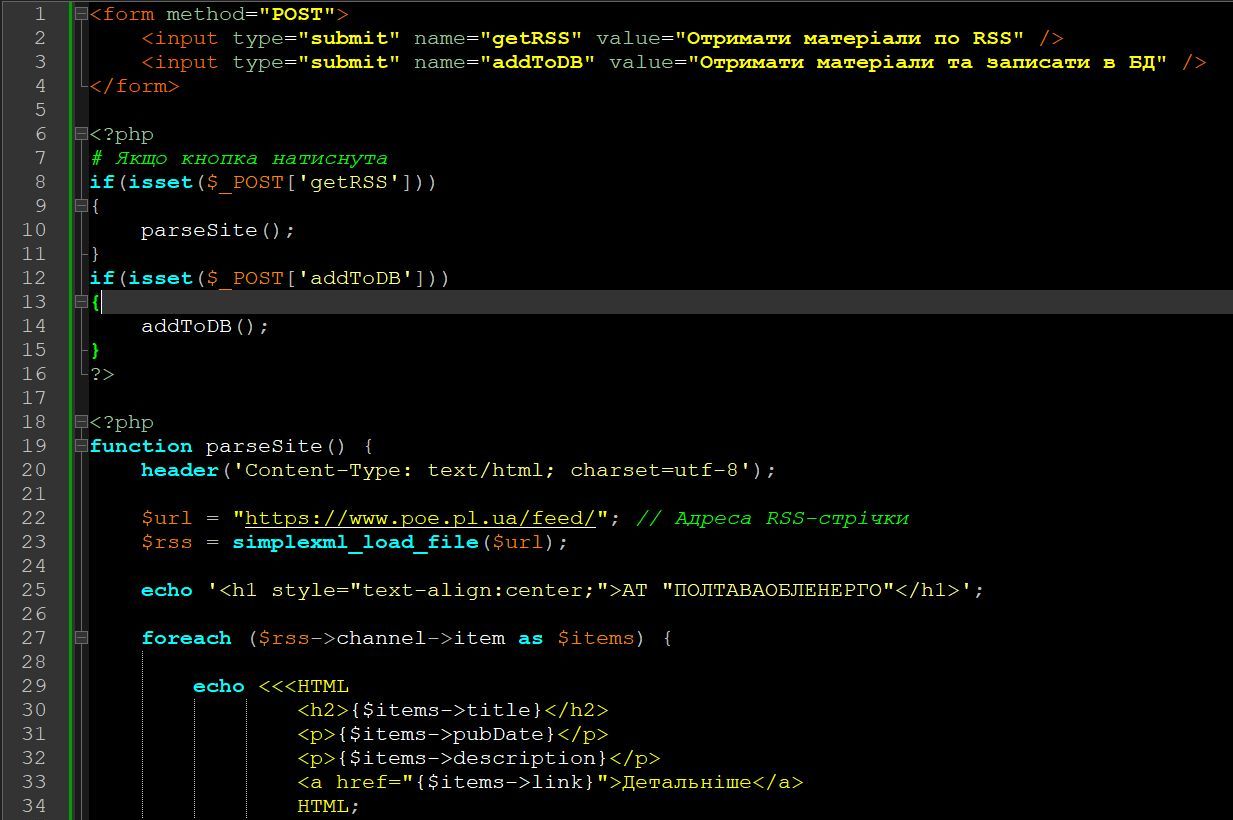Collapse the foreach loop fold on line 27
This screenshot has height=820, width=1233.
(81, 638)
